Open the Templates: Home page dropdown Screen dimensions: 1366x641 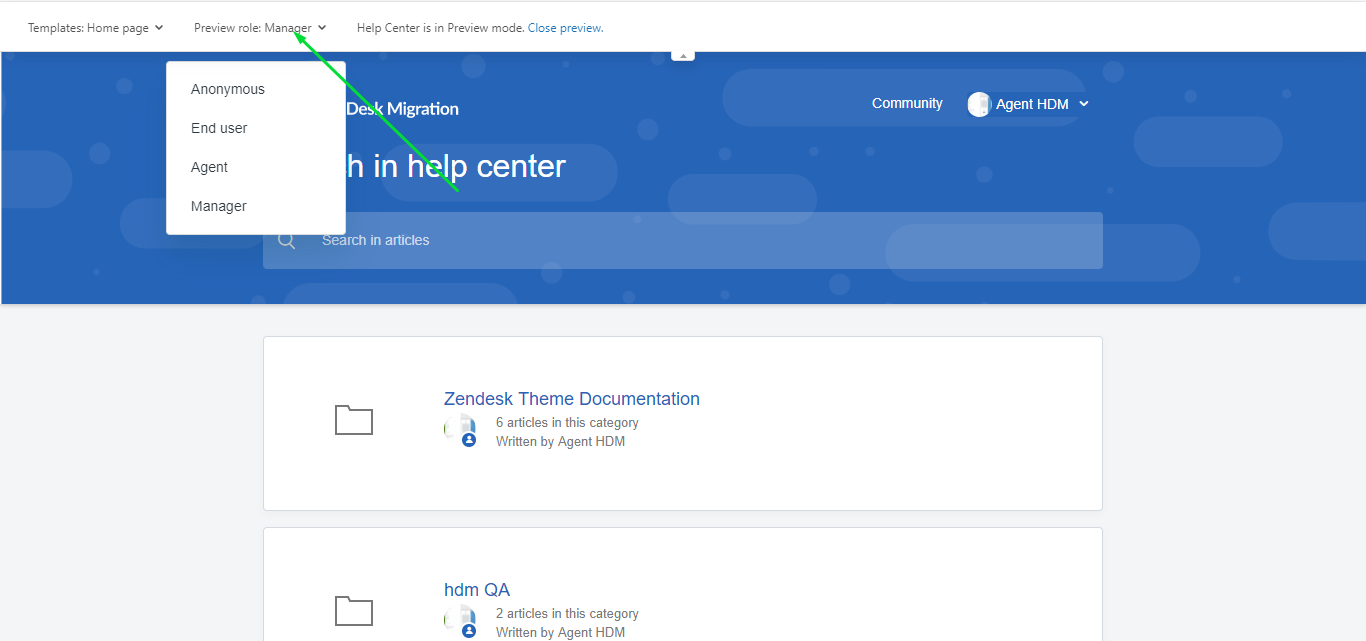[x=95, y=28]
